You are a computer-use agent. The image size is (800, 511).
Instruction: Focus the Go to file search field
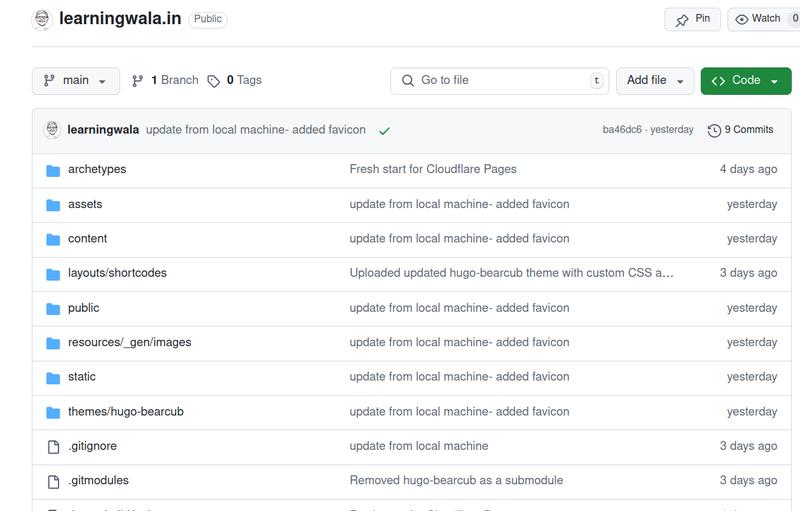[499, 81]
